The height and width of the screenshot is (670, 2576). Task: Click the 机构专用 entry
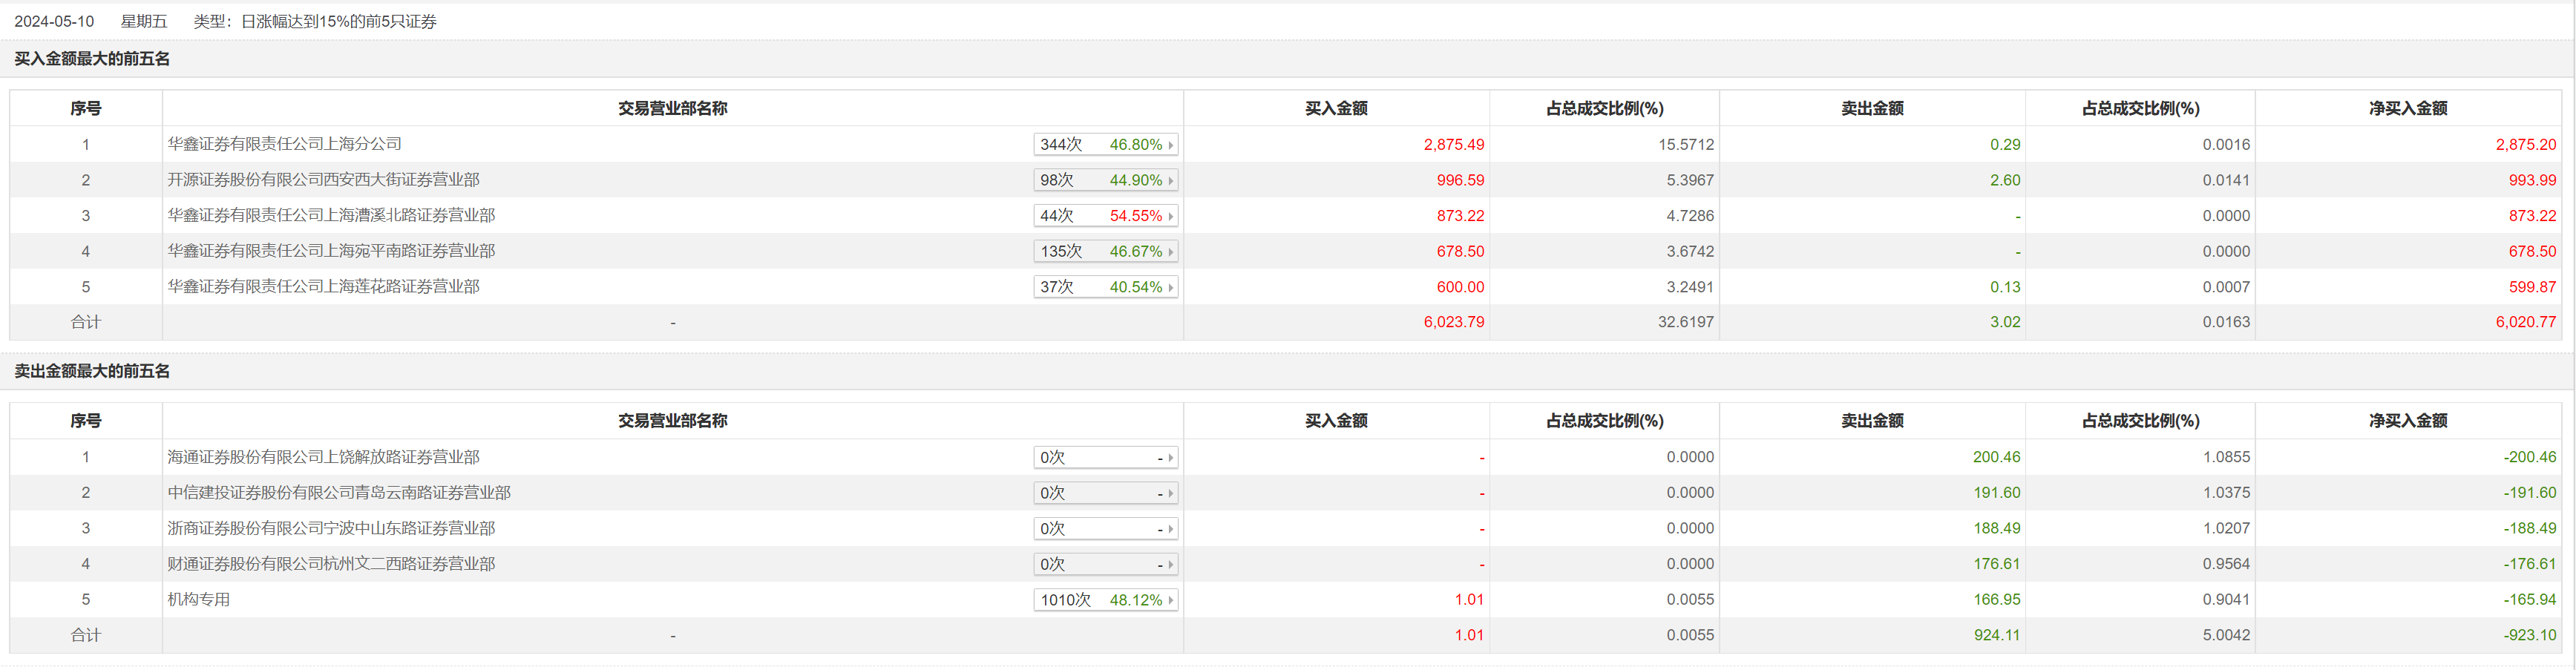pyautogui.click(x=198, y=600)
